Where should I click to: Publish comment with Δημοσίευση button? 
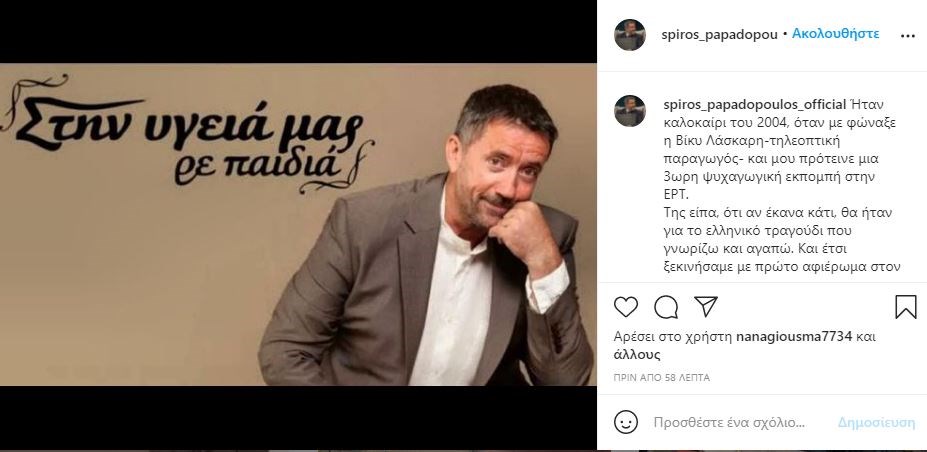pyautogui.click(x=876, y=422)
